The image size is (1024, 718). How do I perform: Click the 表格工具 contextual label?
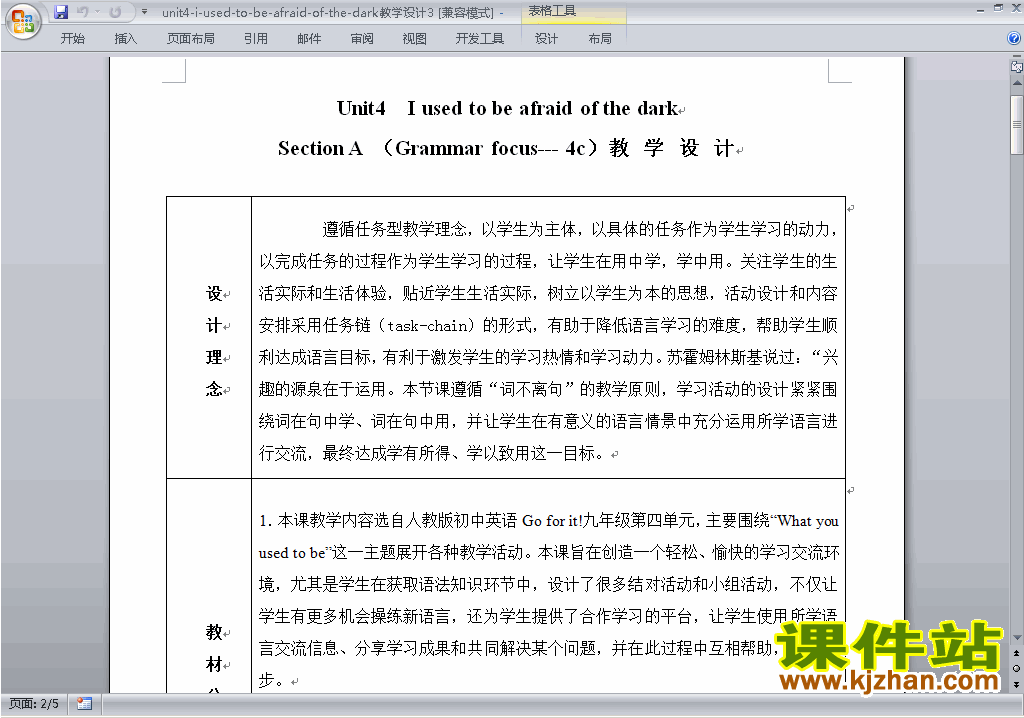tap(552, 11)
